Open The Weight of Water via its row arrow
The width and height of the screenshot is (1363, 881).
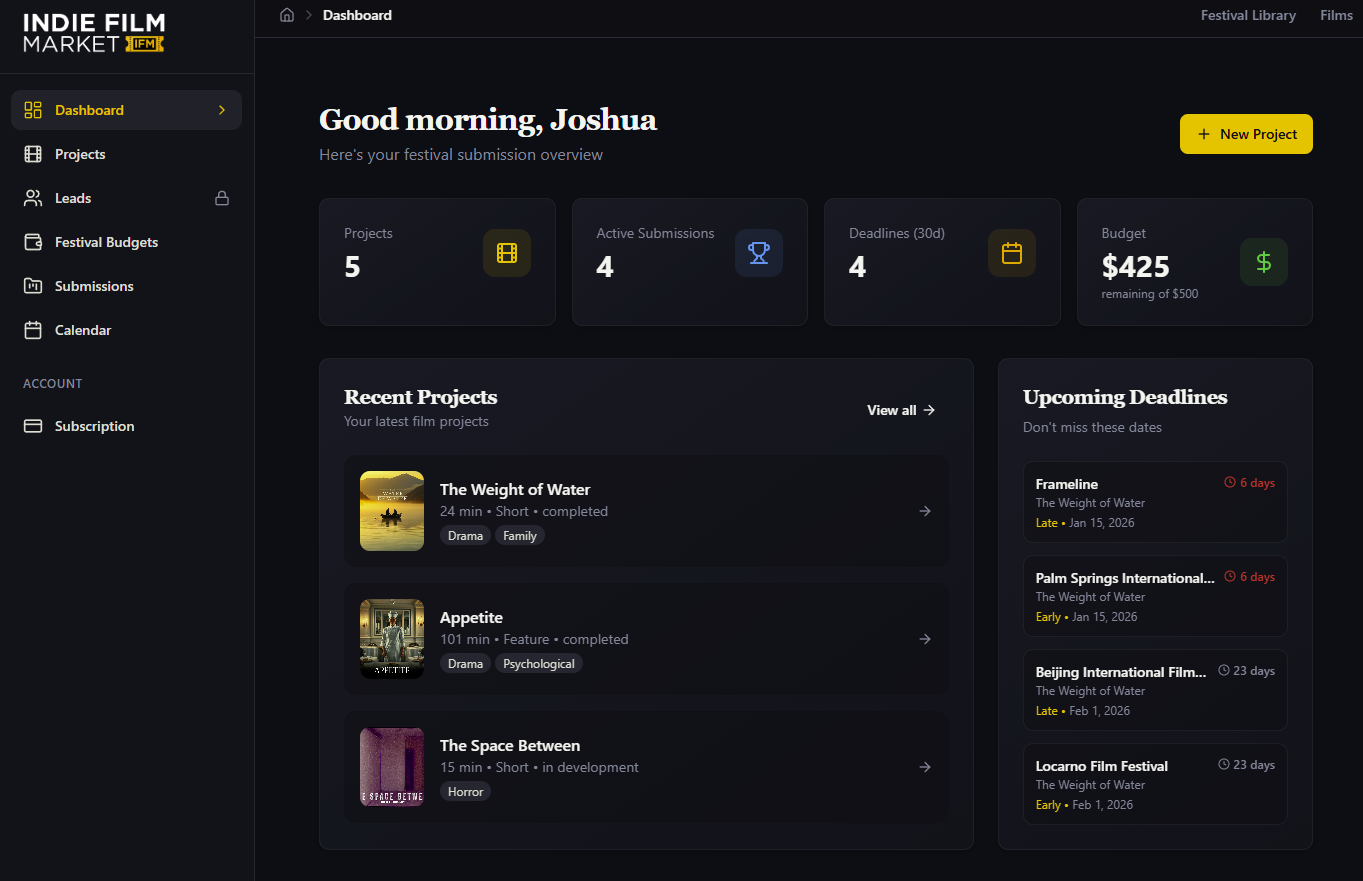coord(925,511)
